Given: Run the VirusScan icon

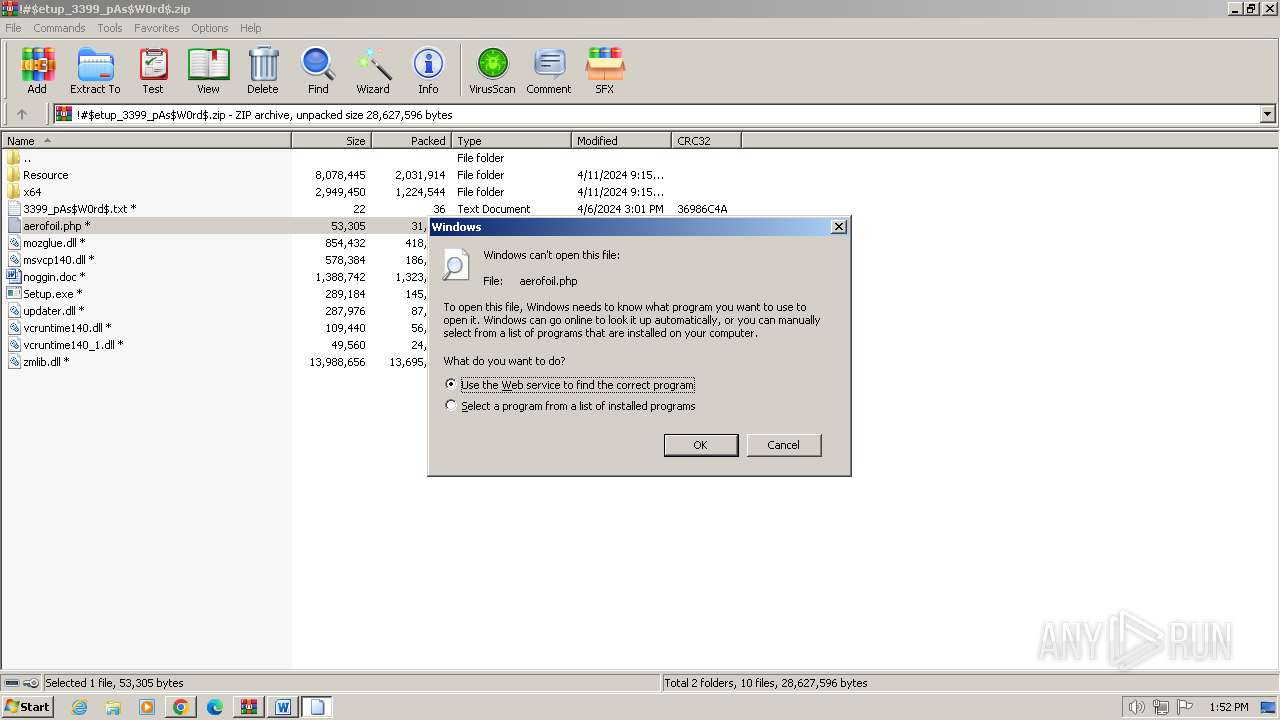Looking at the screenshot, I should point(492,71).
